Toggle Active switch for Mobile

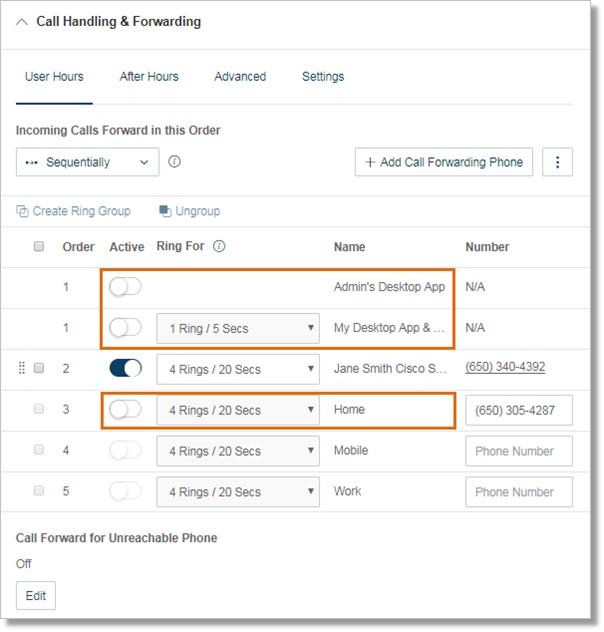tap(125, 450)
